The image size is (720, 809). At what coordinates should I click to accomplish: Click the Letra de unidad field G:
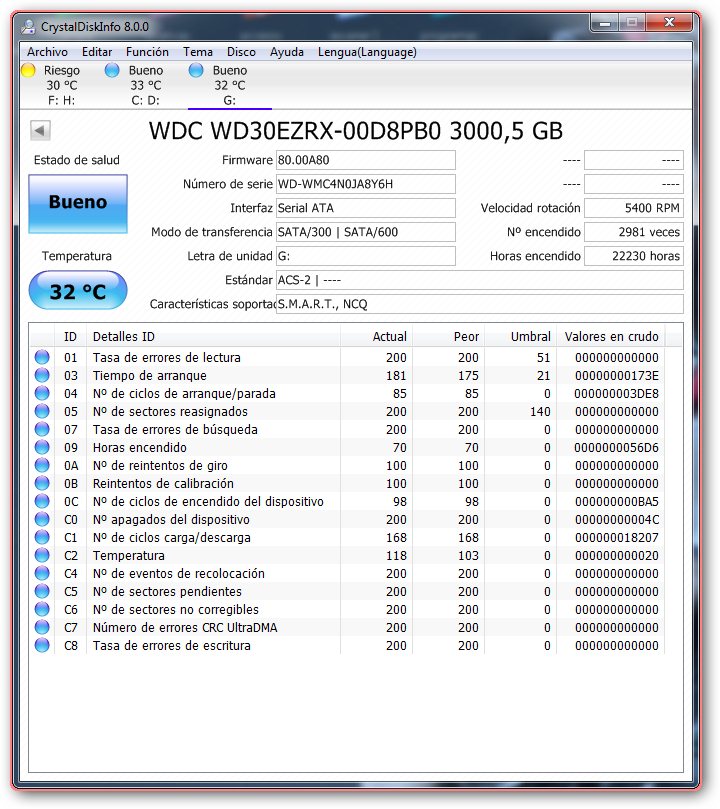366,256
